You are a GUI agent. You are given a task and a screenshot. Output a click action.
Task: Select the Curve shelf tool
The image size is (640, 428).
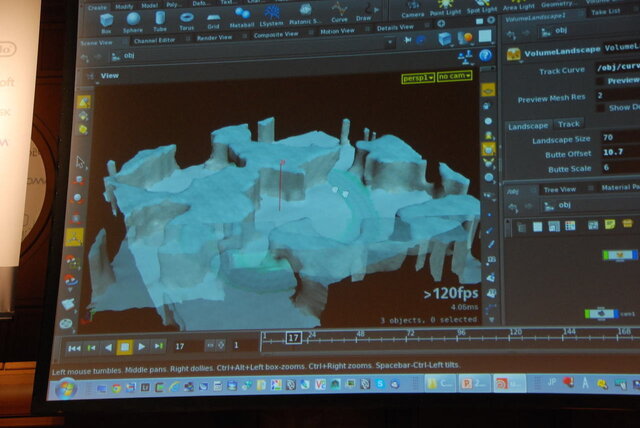(339, 12)
